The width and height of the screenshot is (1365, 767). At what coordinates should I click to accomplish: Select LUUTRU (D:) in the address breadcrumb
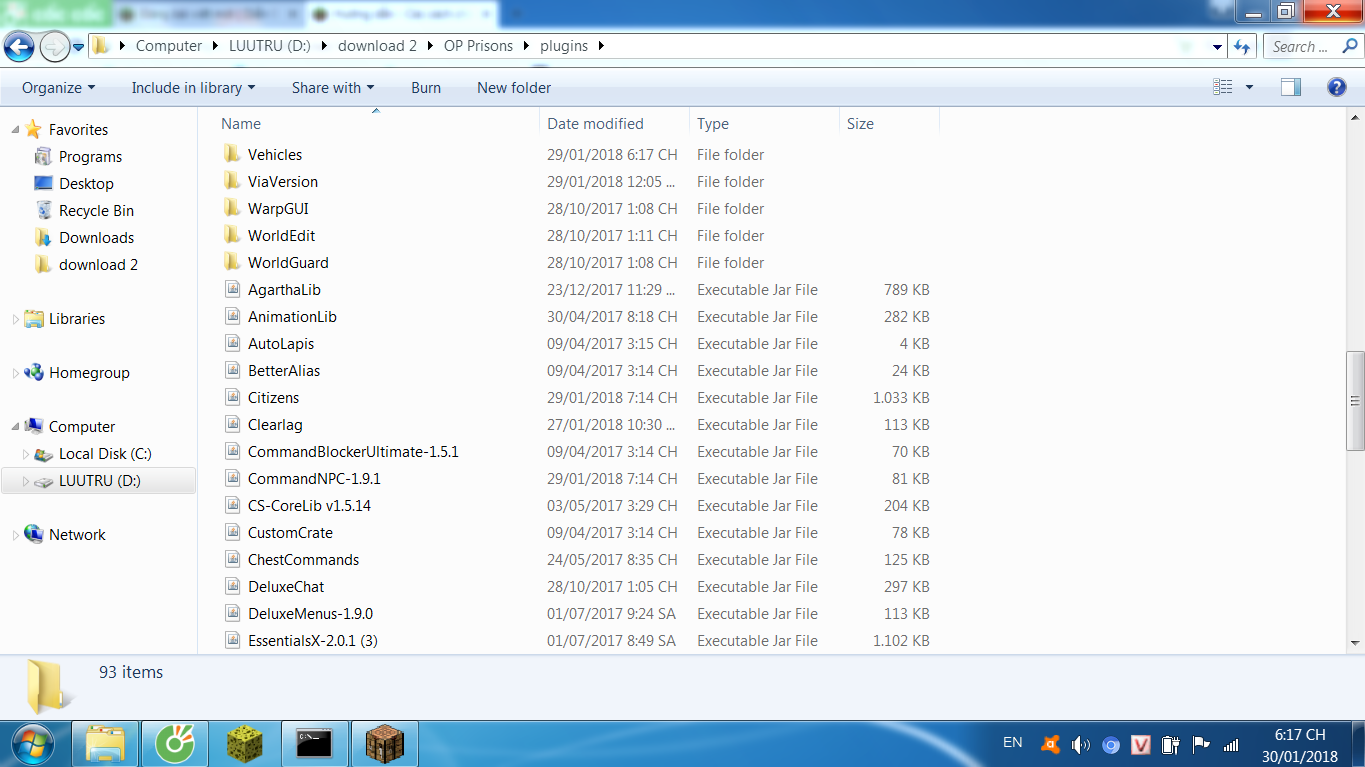[x=271, y=46]
